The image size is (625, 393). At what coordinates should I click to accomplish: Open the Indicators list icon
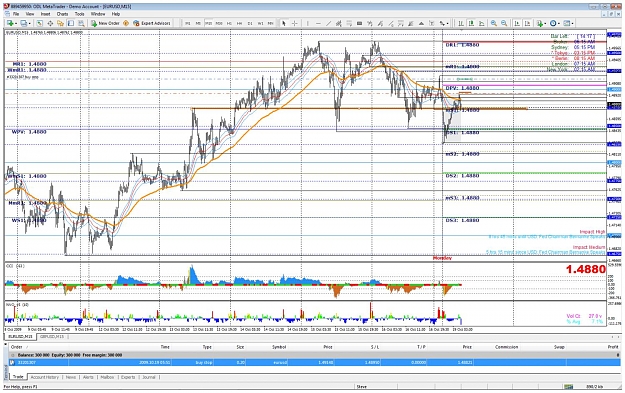[x=540, y=23]
